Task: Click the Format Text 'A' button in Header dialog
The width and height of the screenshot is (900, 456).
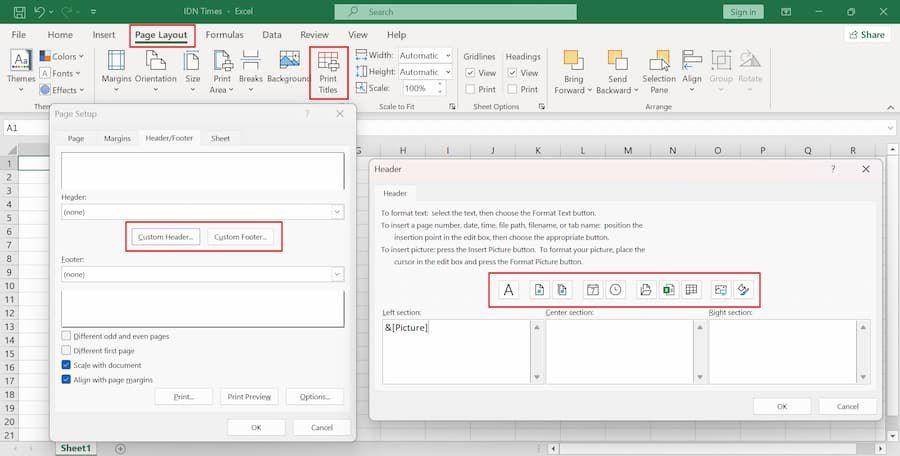Action: (x=509, y=290)
